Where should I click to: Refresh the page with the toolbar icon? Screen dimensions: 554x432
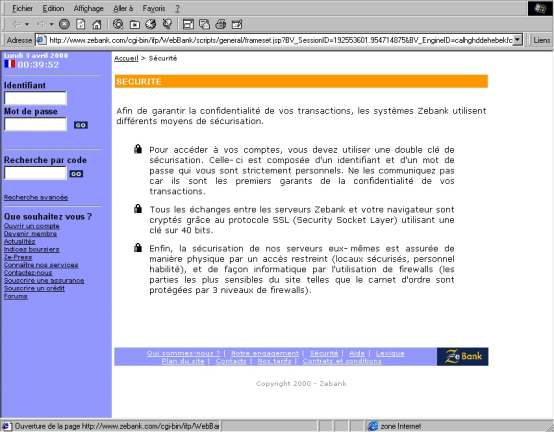81,24
